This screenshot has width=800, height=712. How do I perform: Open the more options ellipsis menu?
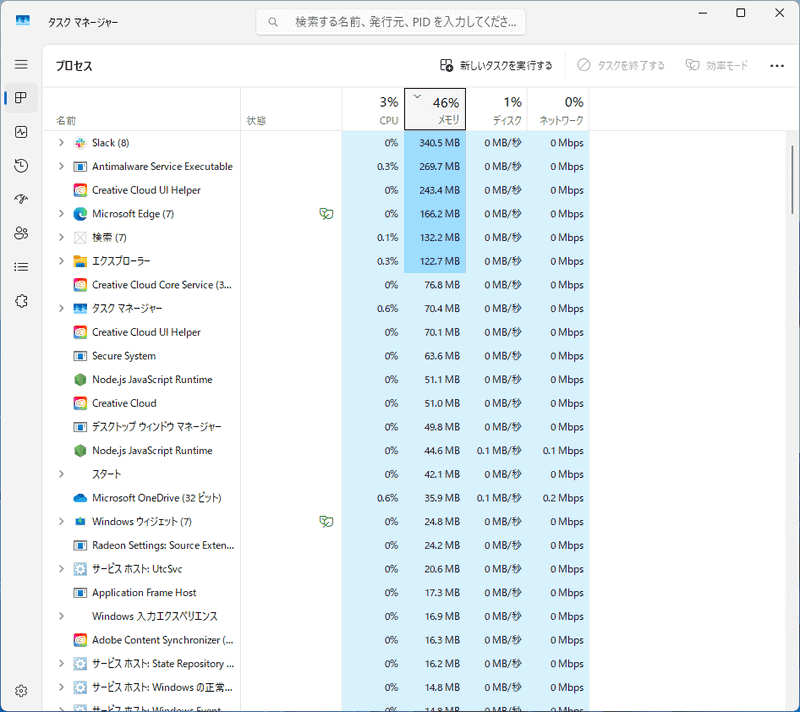777,65
